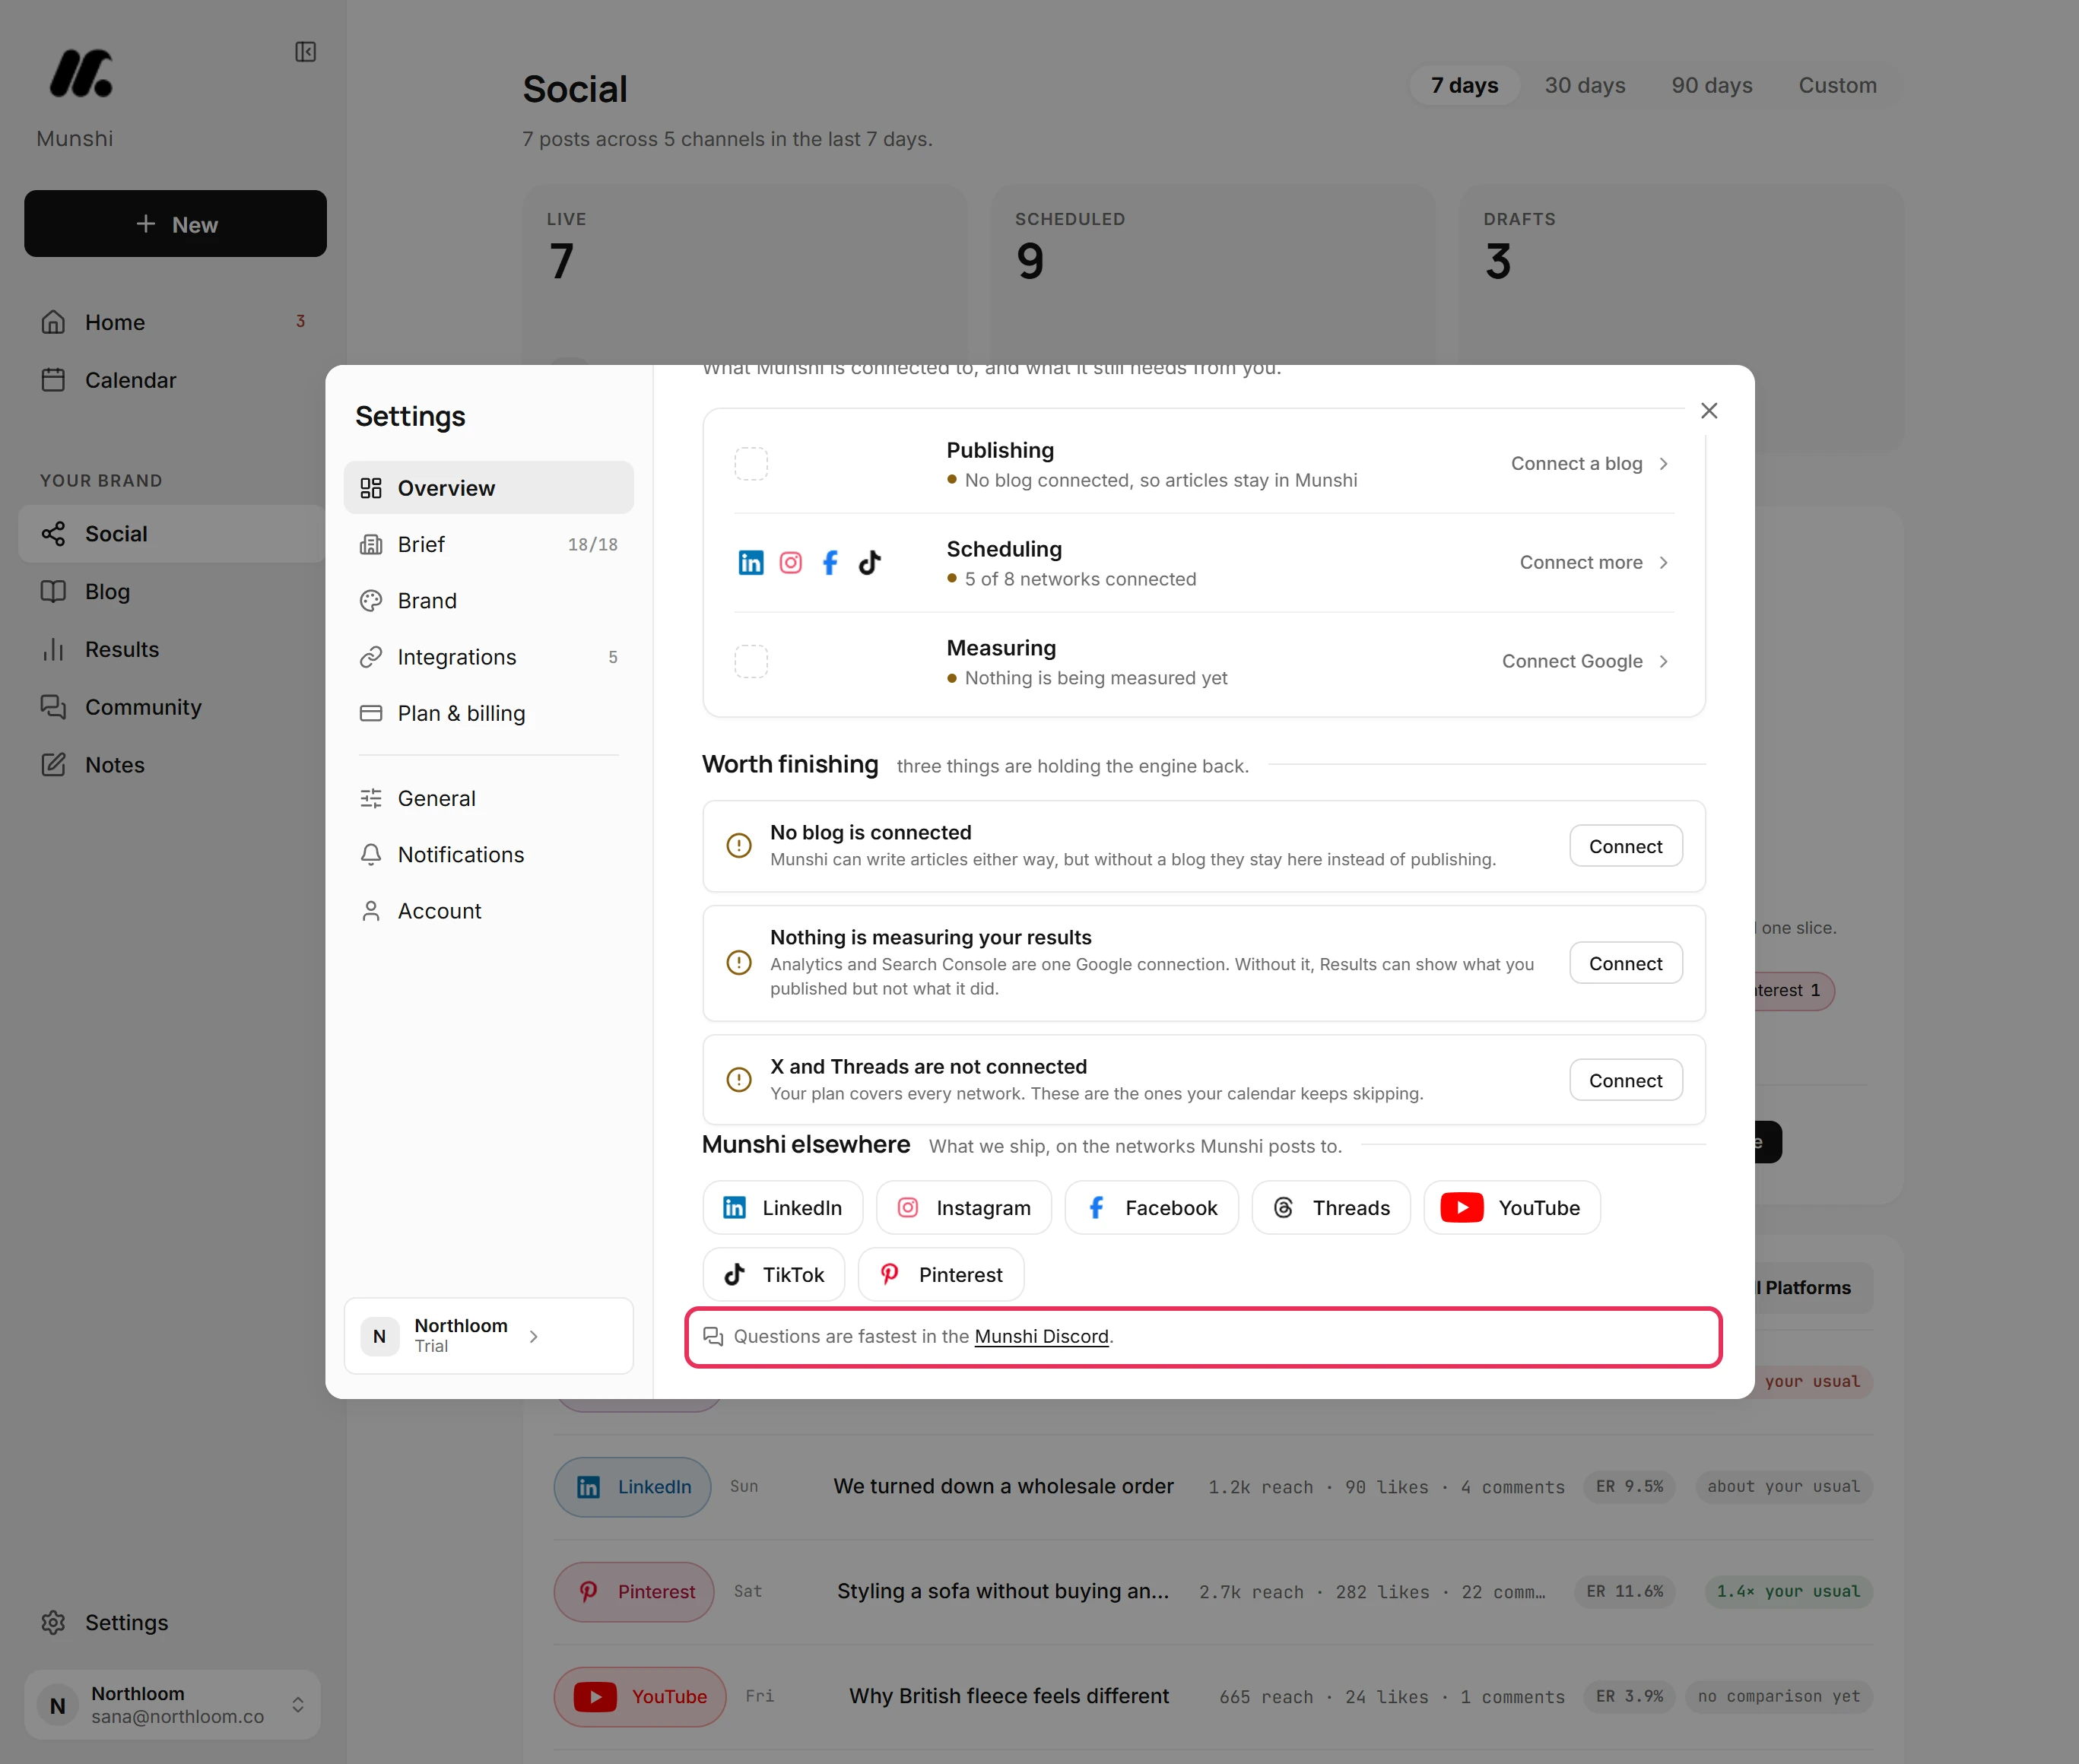Click the chat icon beside Discord message
The image size is (2079, 1764).
[x=713, y=1336]
